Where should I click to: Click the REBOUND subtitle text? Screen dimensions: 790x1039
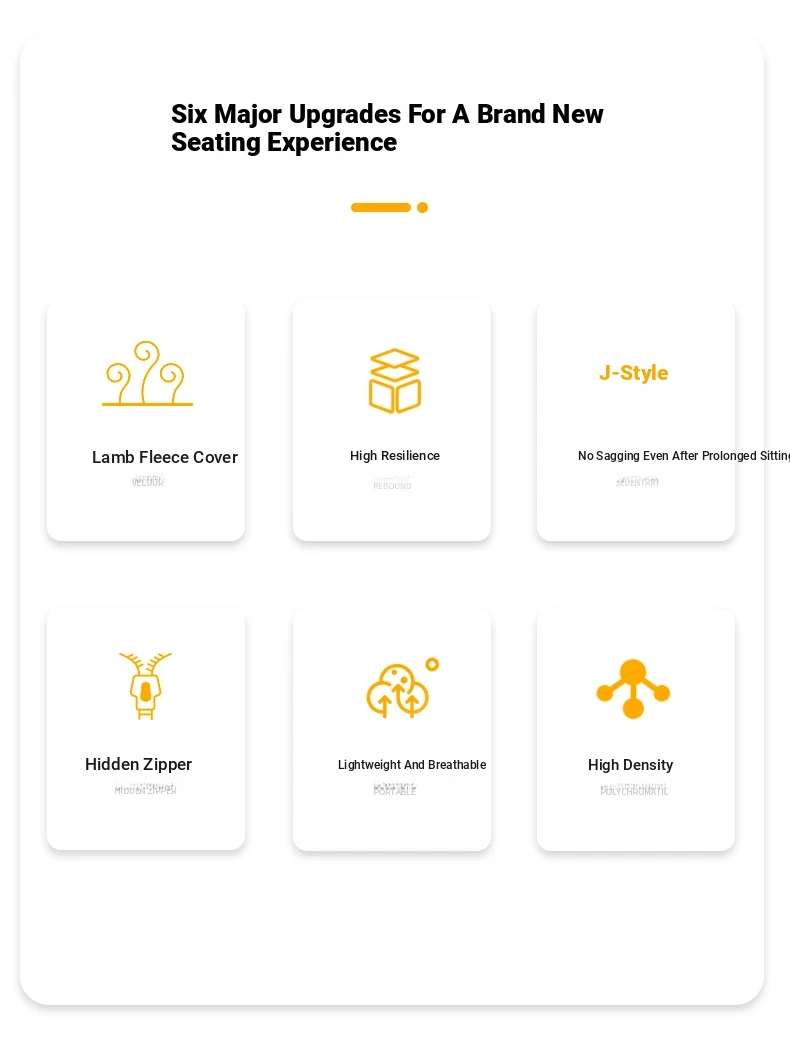(x=392, y=486)
